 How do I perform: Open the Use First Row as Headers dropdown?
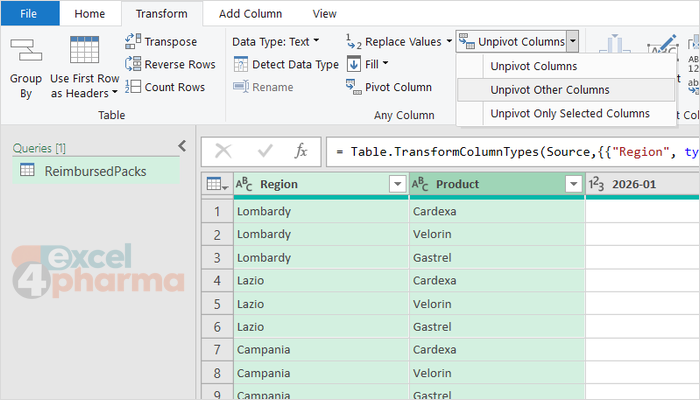115,92
